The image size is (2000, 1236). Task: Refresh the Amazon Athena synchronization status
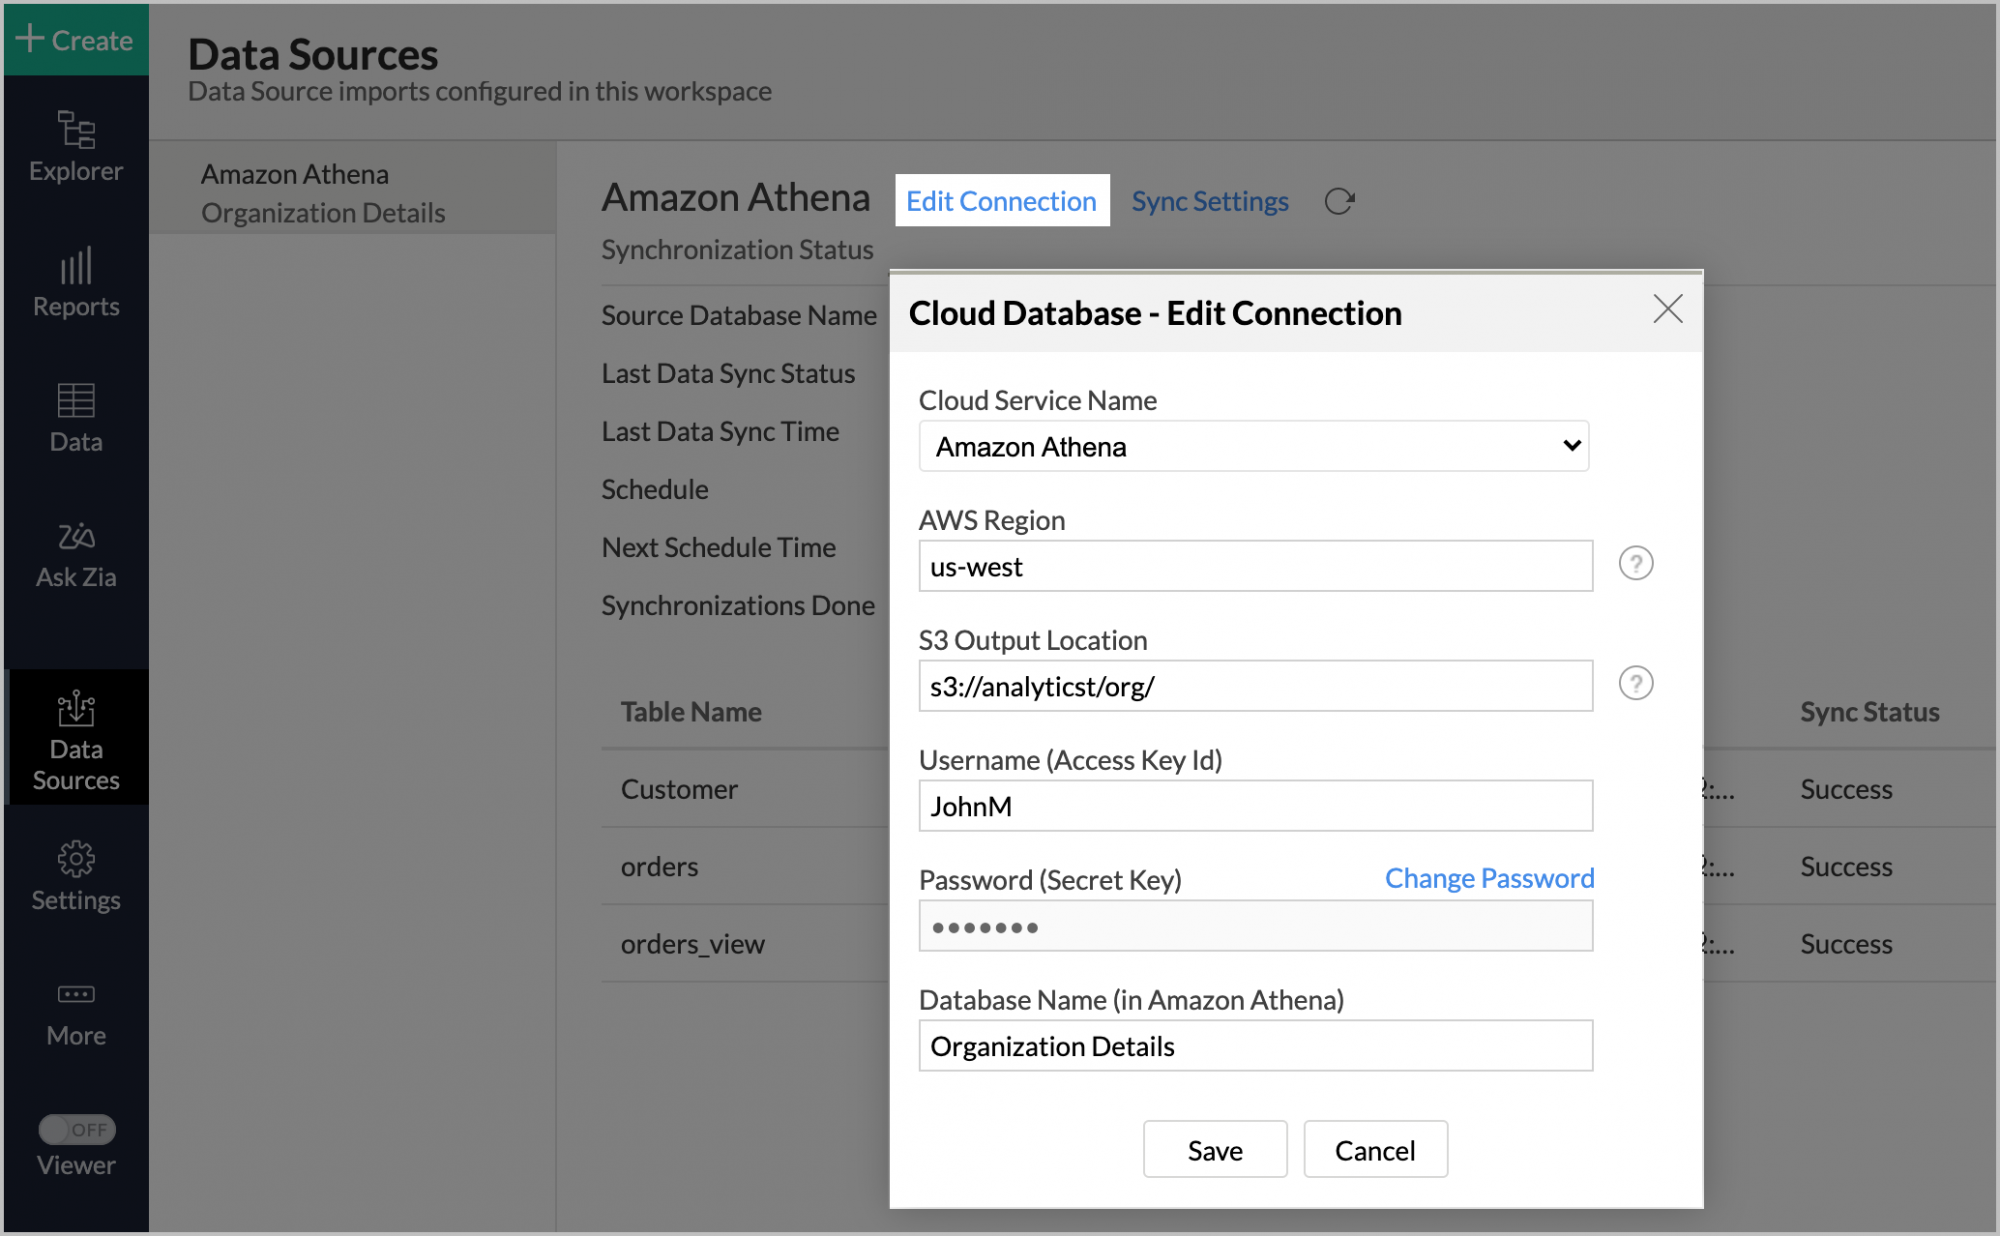click(x=1340, y=200)
